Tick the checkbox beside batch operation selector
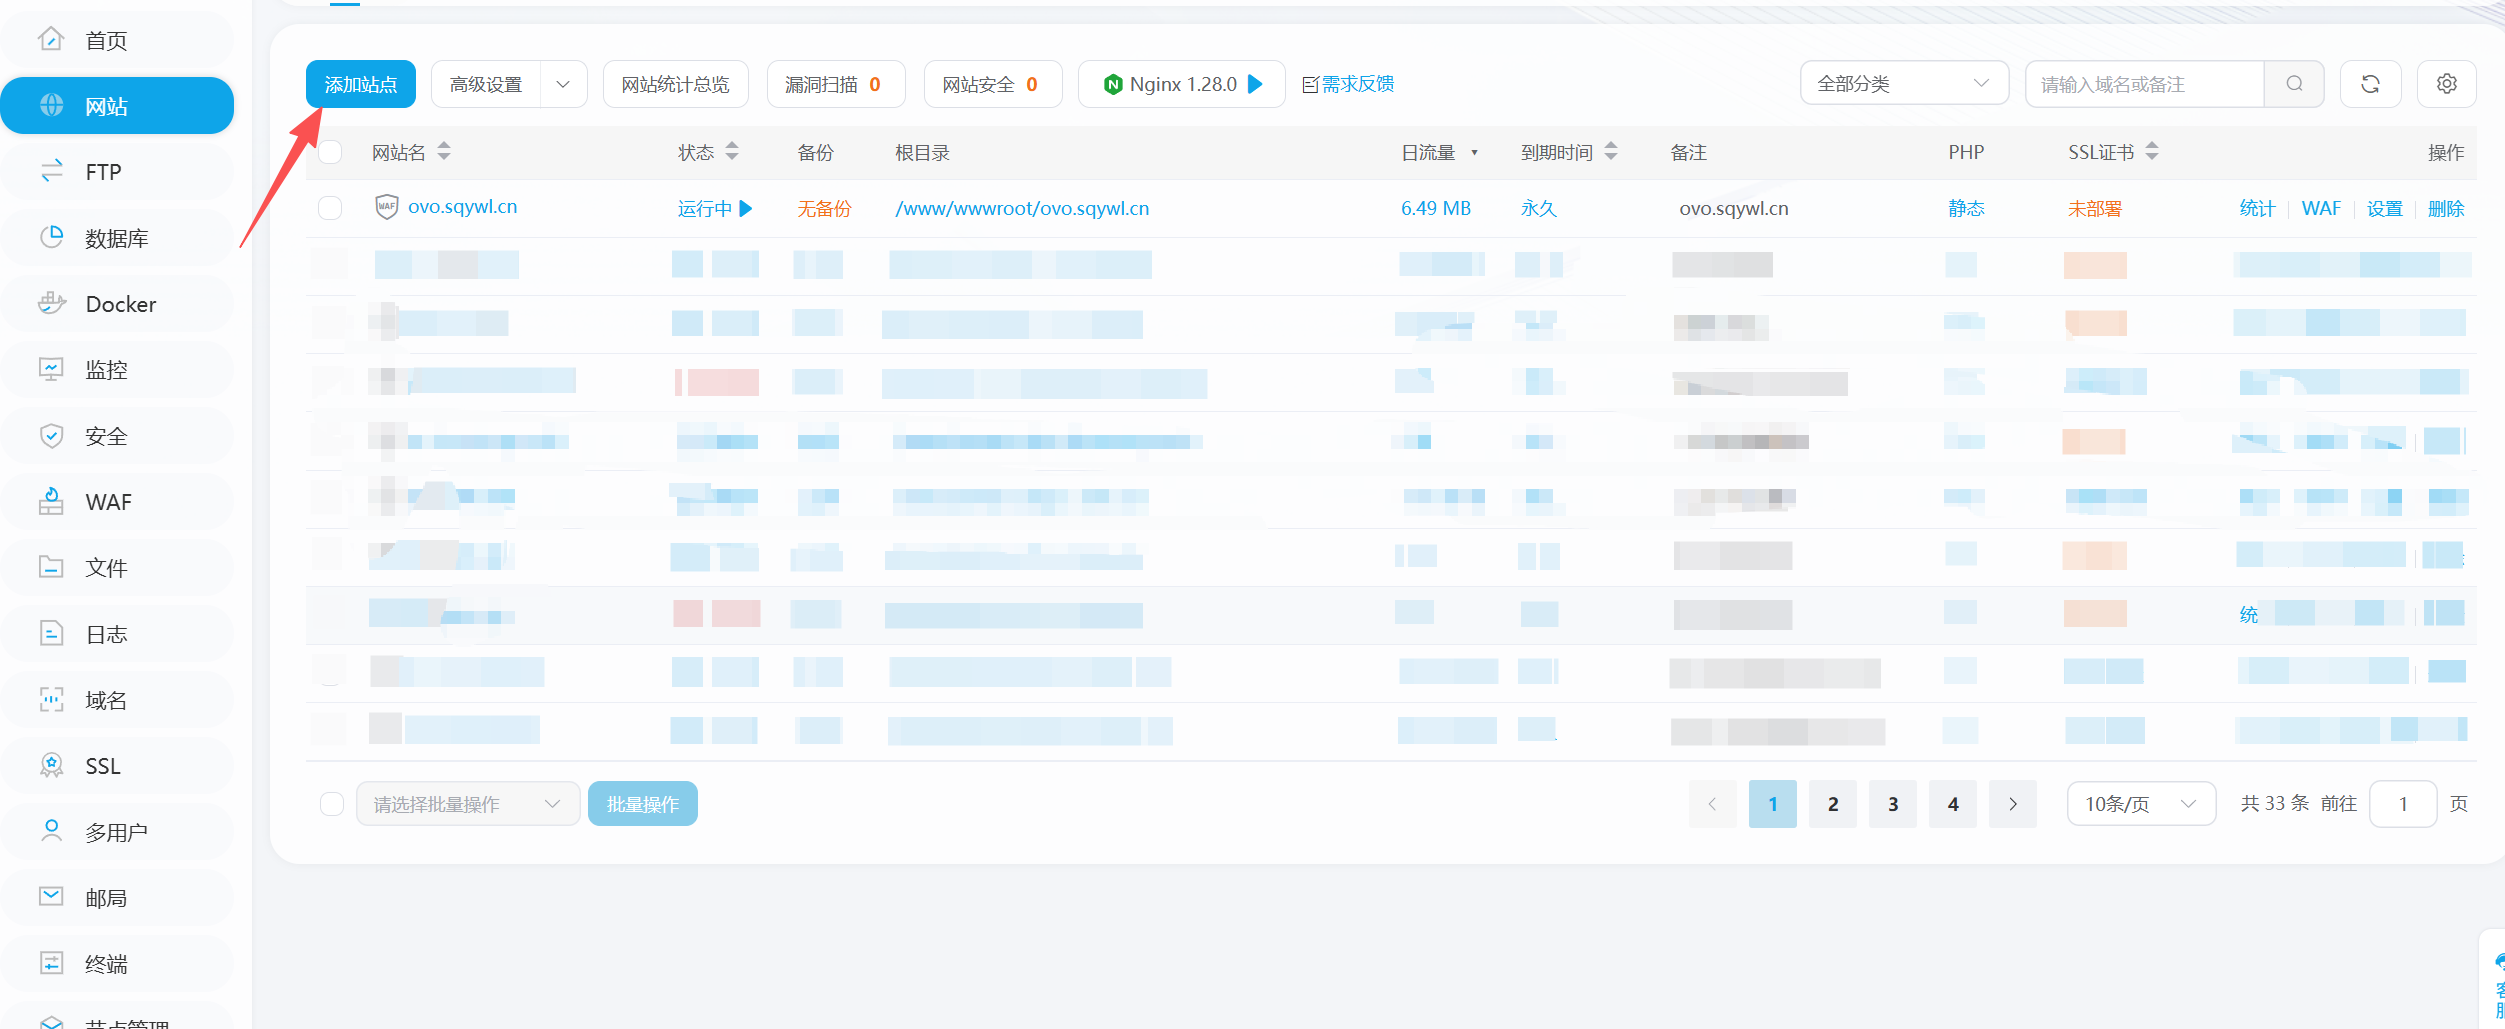 coord(332,804)
